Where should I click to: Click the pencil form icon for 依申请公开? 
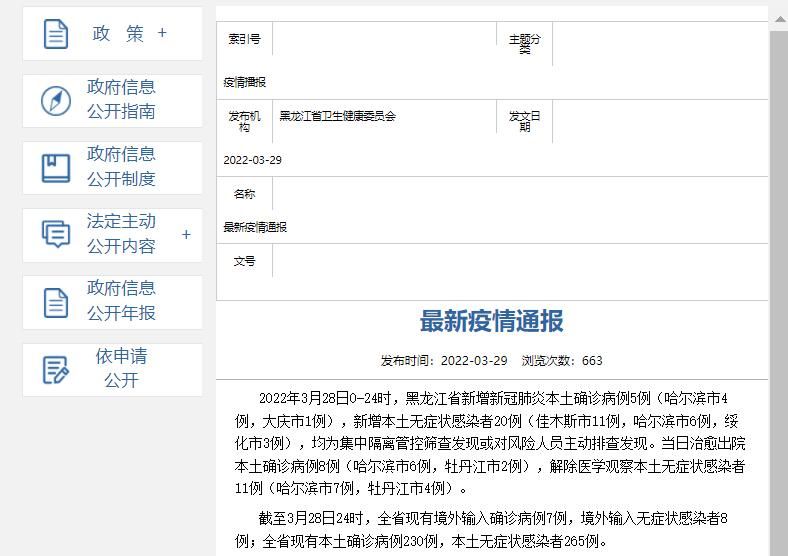point(56,369)
